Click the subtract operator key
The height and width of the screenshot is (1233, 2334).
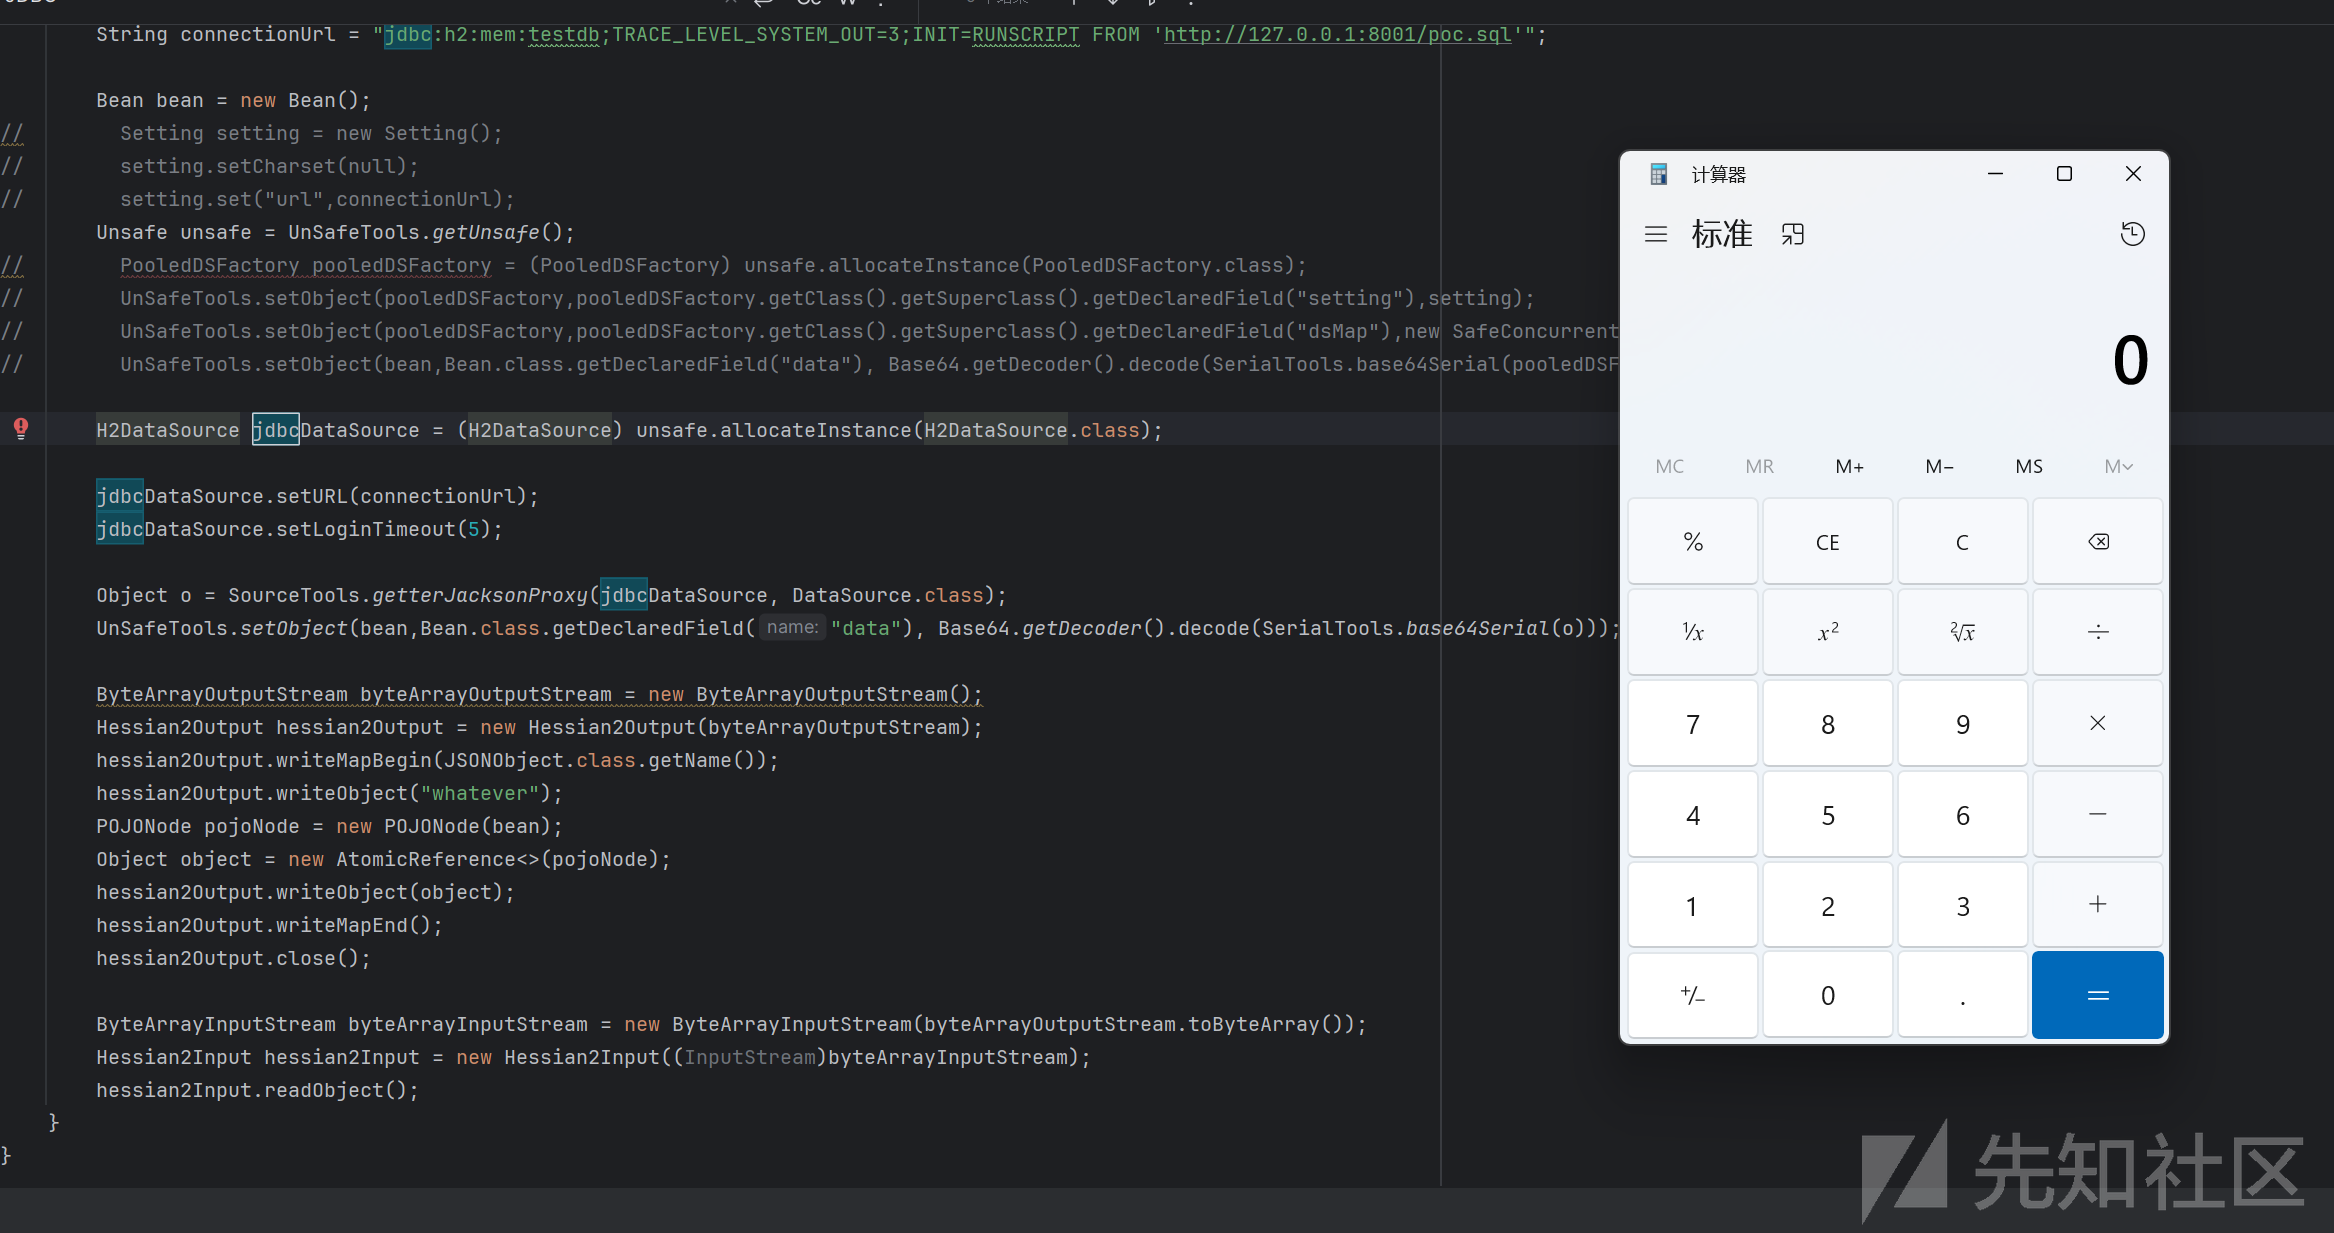pos(2098,814)
